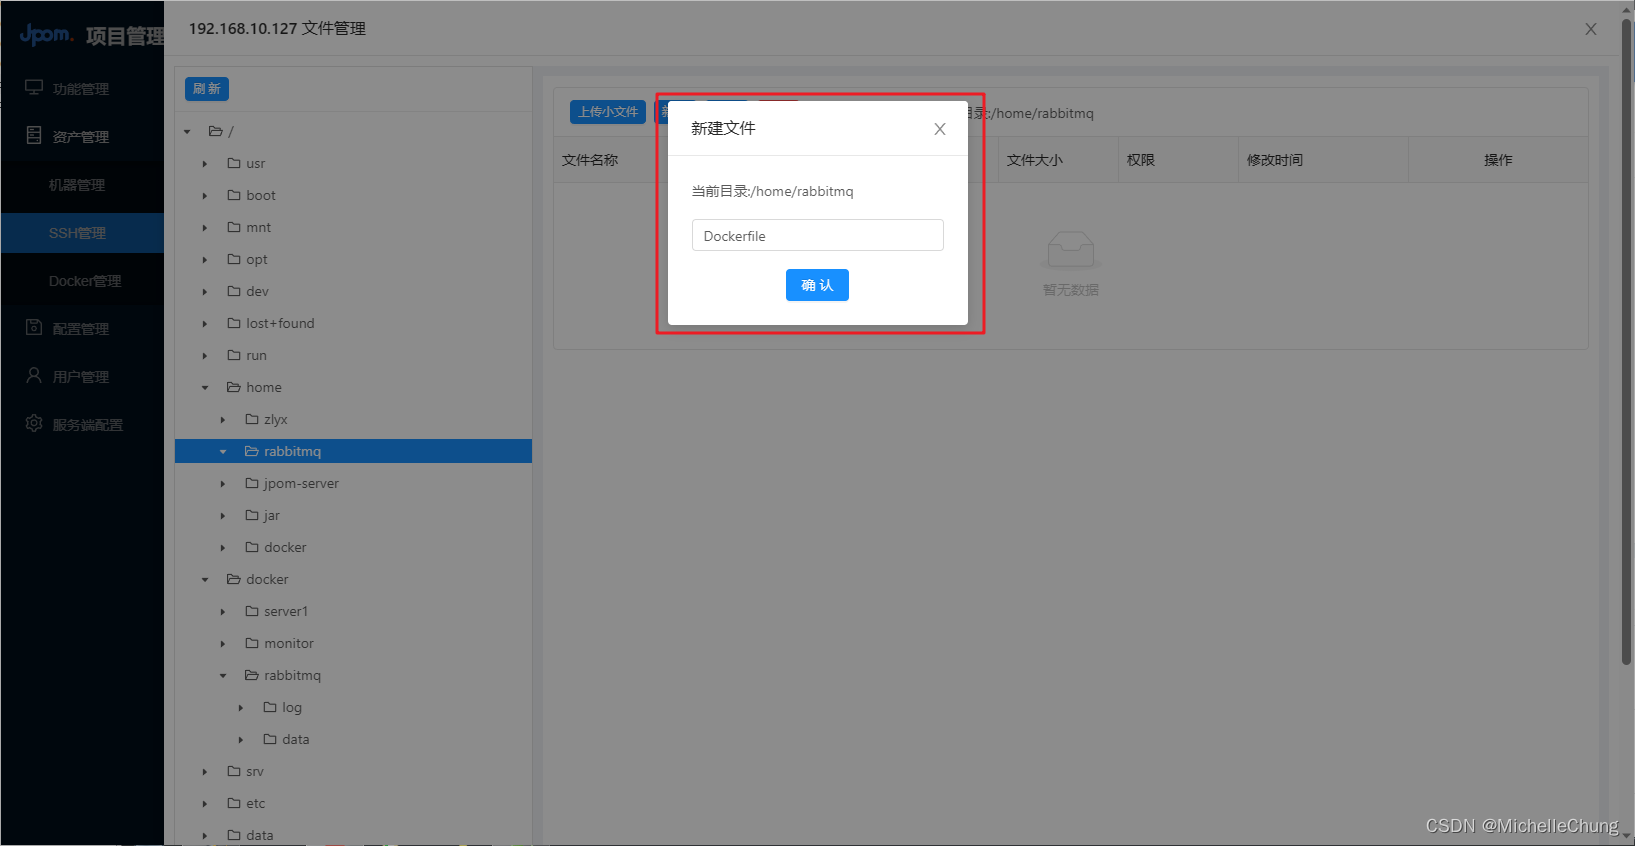
Task: Click the 用户管理 person icon
Action: click(34, 376)
